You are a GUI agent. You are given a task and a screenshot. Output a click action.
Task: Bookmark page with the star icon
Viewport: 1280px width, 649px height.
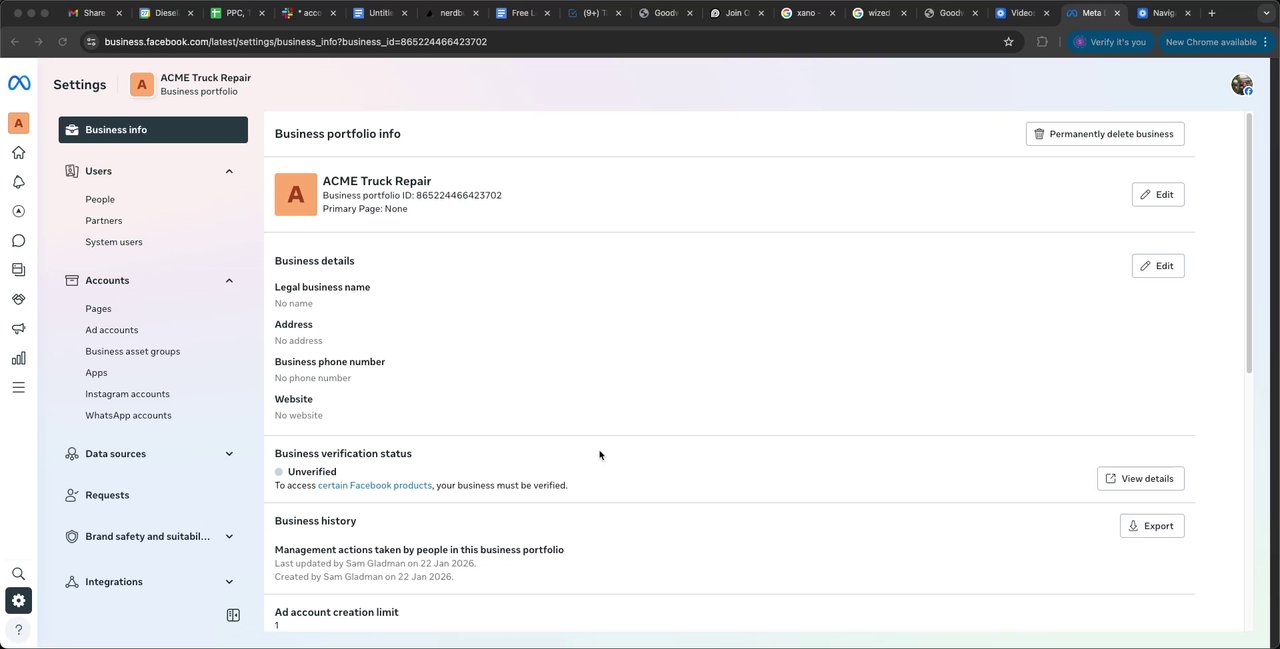click(1008, 42)
